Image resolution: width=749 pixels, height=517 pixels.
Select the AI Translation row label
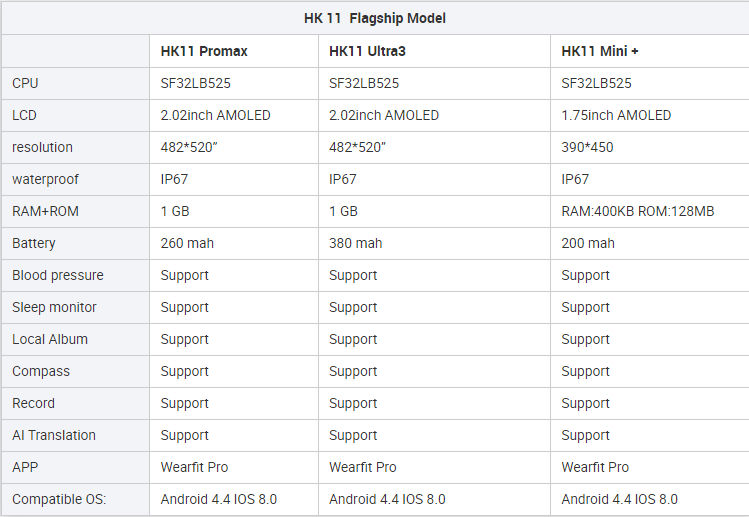click(54, 435)
